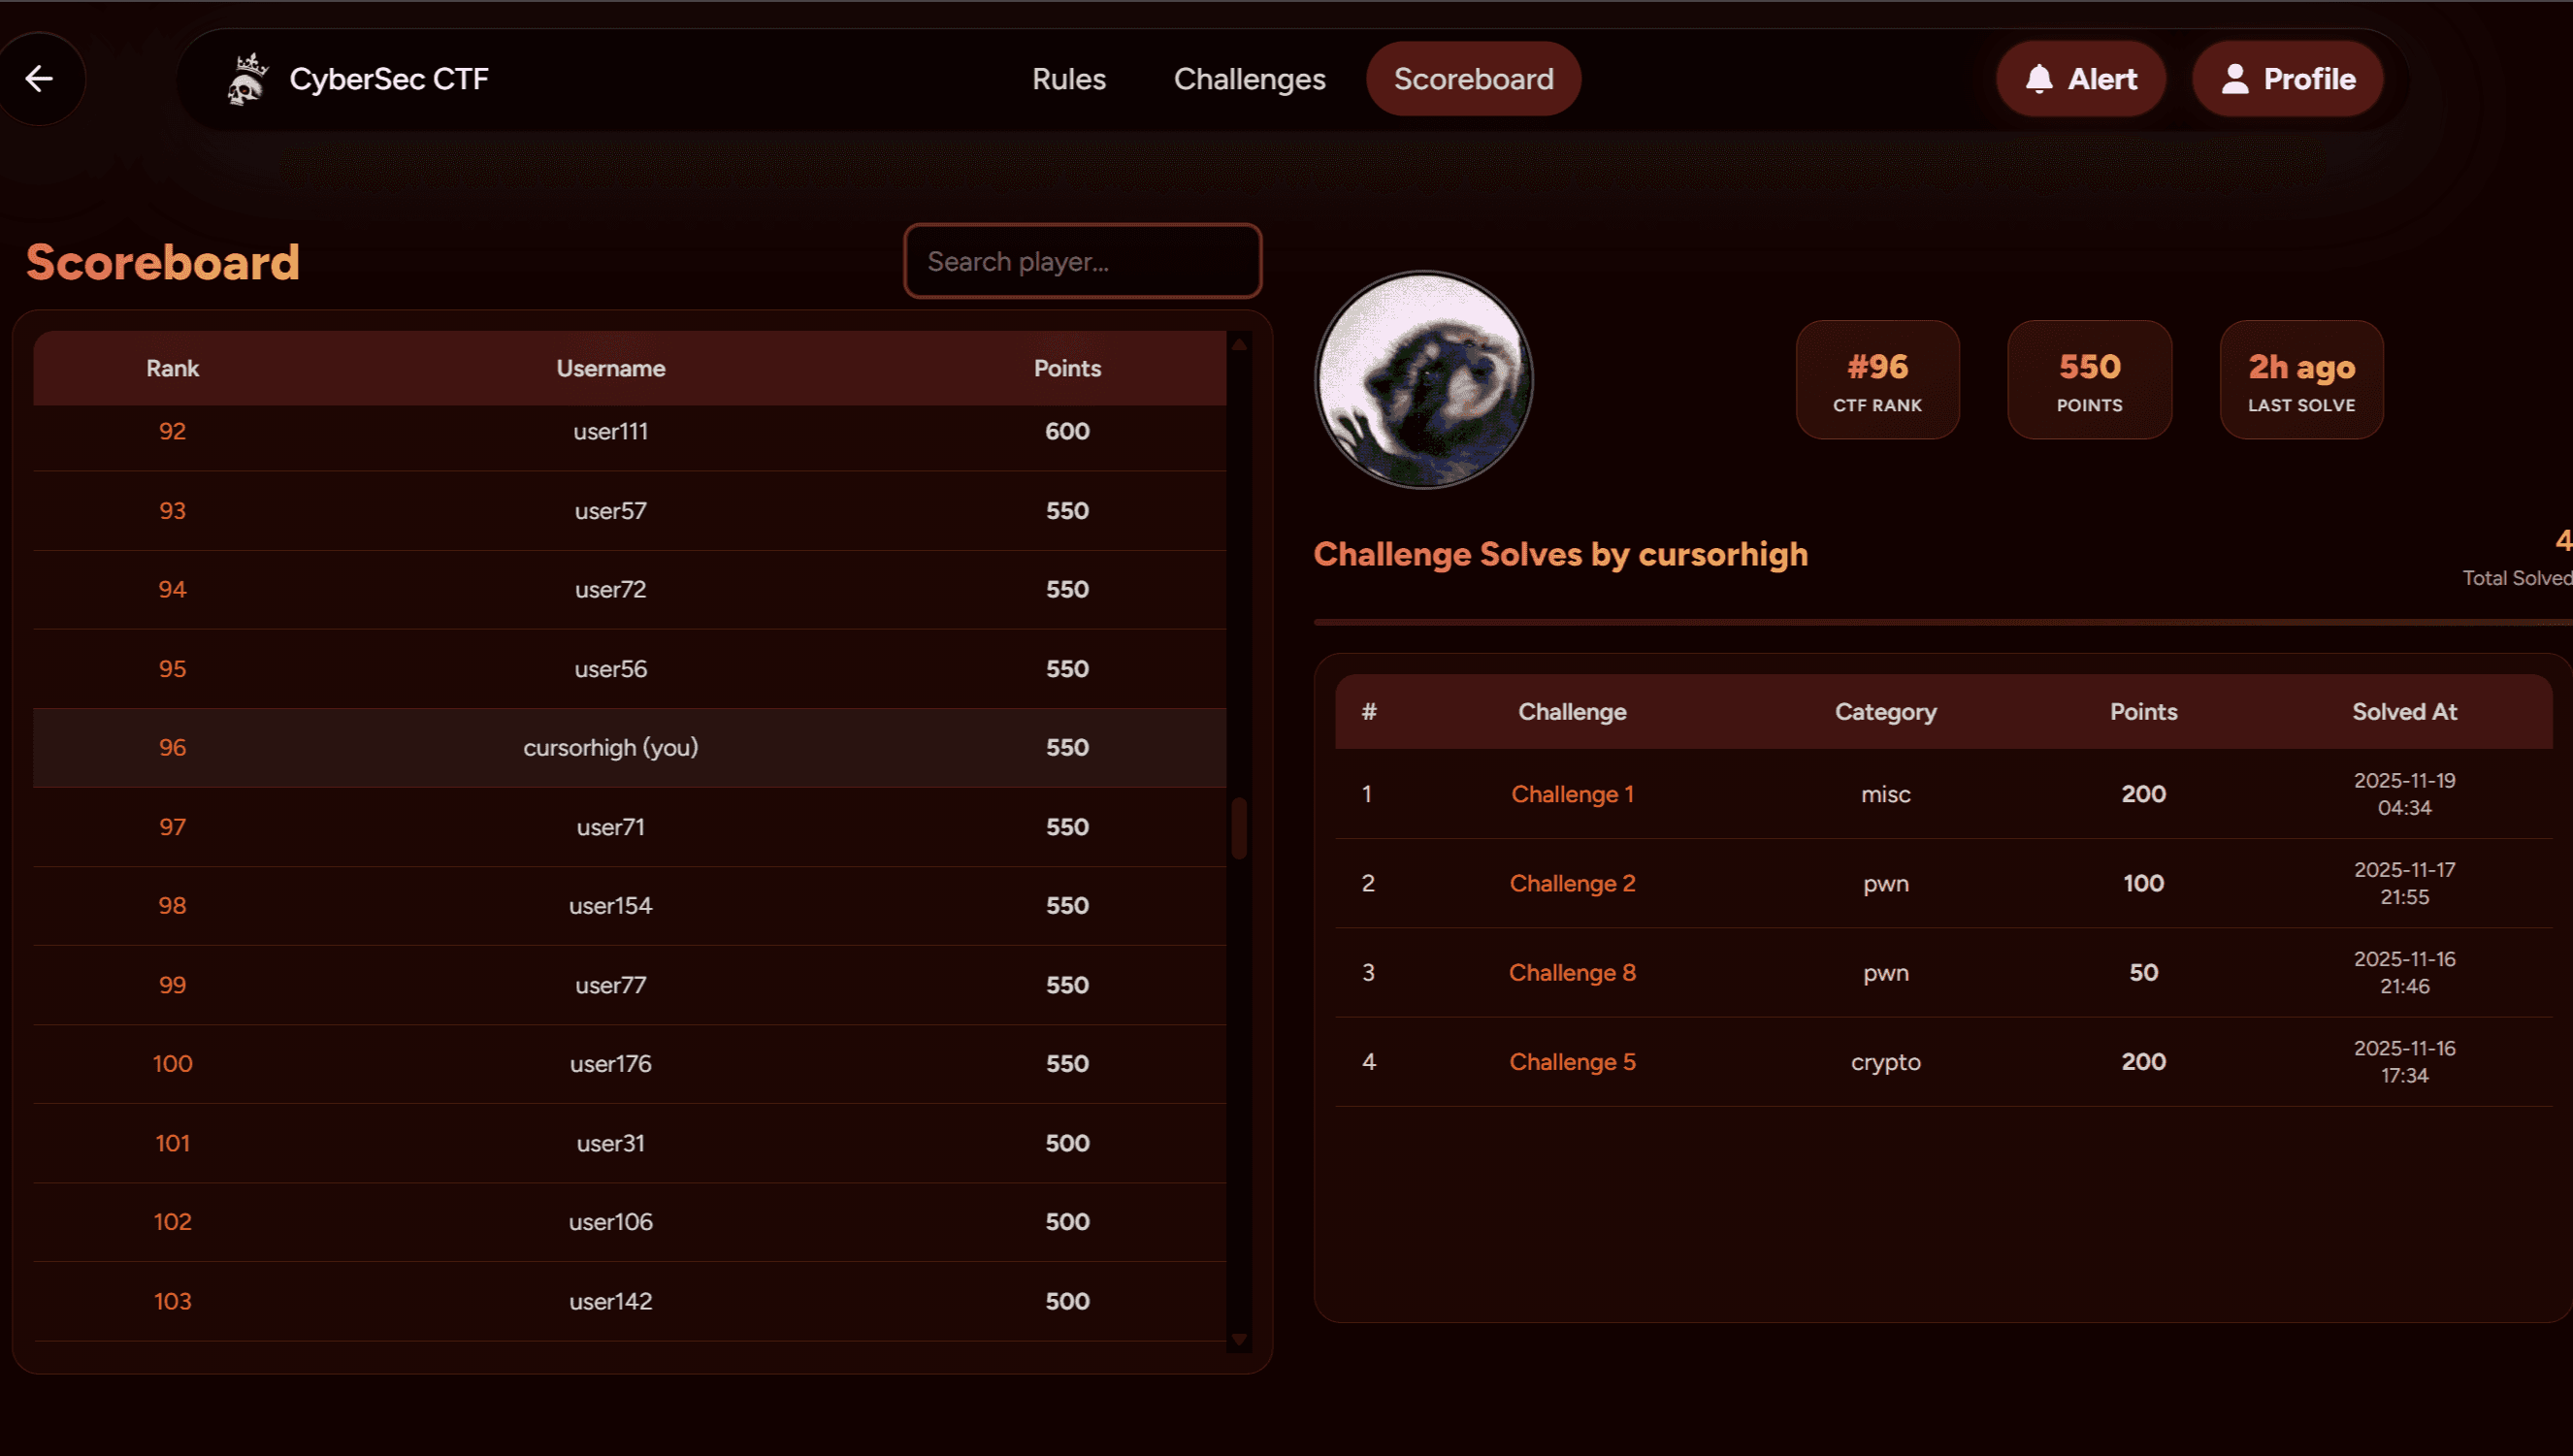Open the Challenge 2 link
The width and height of the screenshot is (2573, 1456).
point(1572,883)
